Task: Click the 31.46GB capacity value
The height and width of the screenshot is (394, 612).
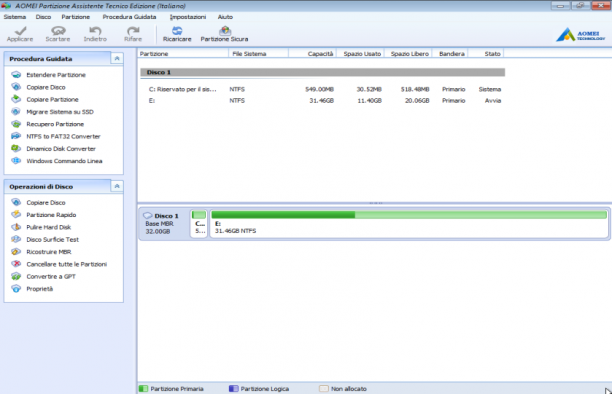Action: (x=321, y=100)
